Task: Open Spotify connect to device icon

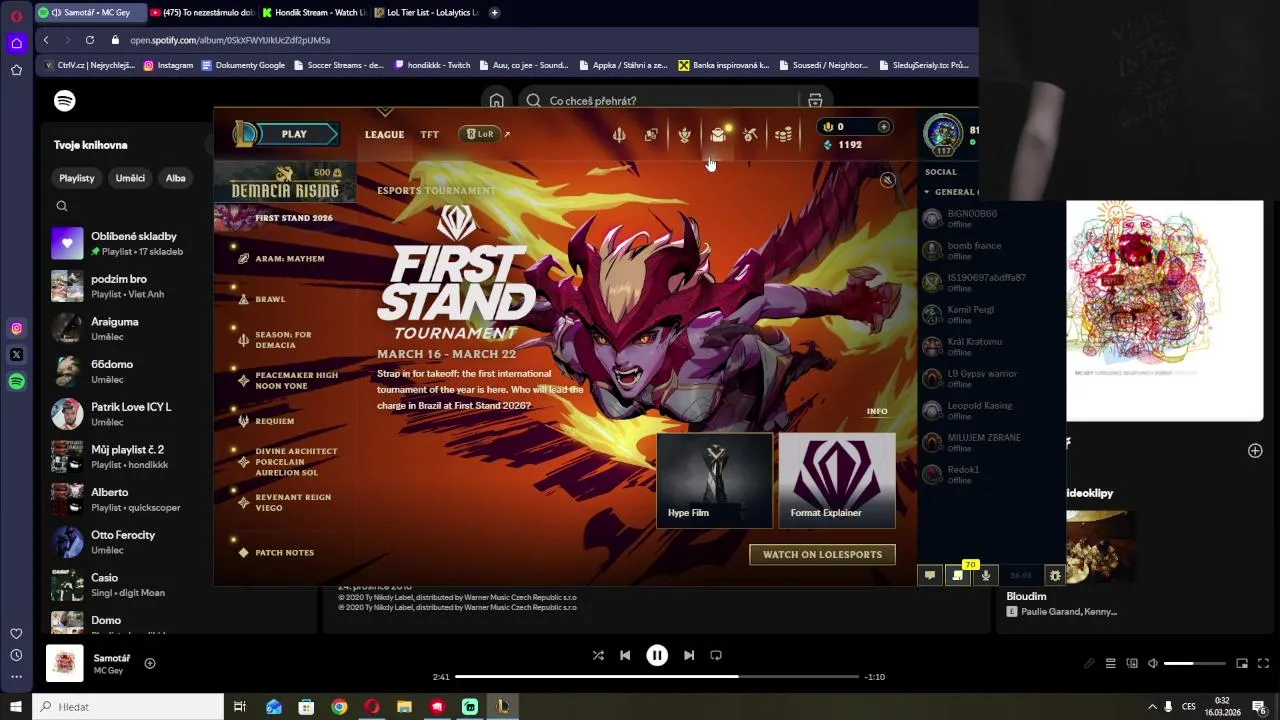Action: (x=1132, y=663)
